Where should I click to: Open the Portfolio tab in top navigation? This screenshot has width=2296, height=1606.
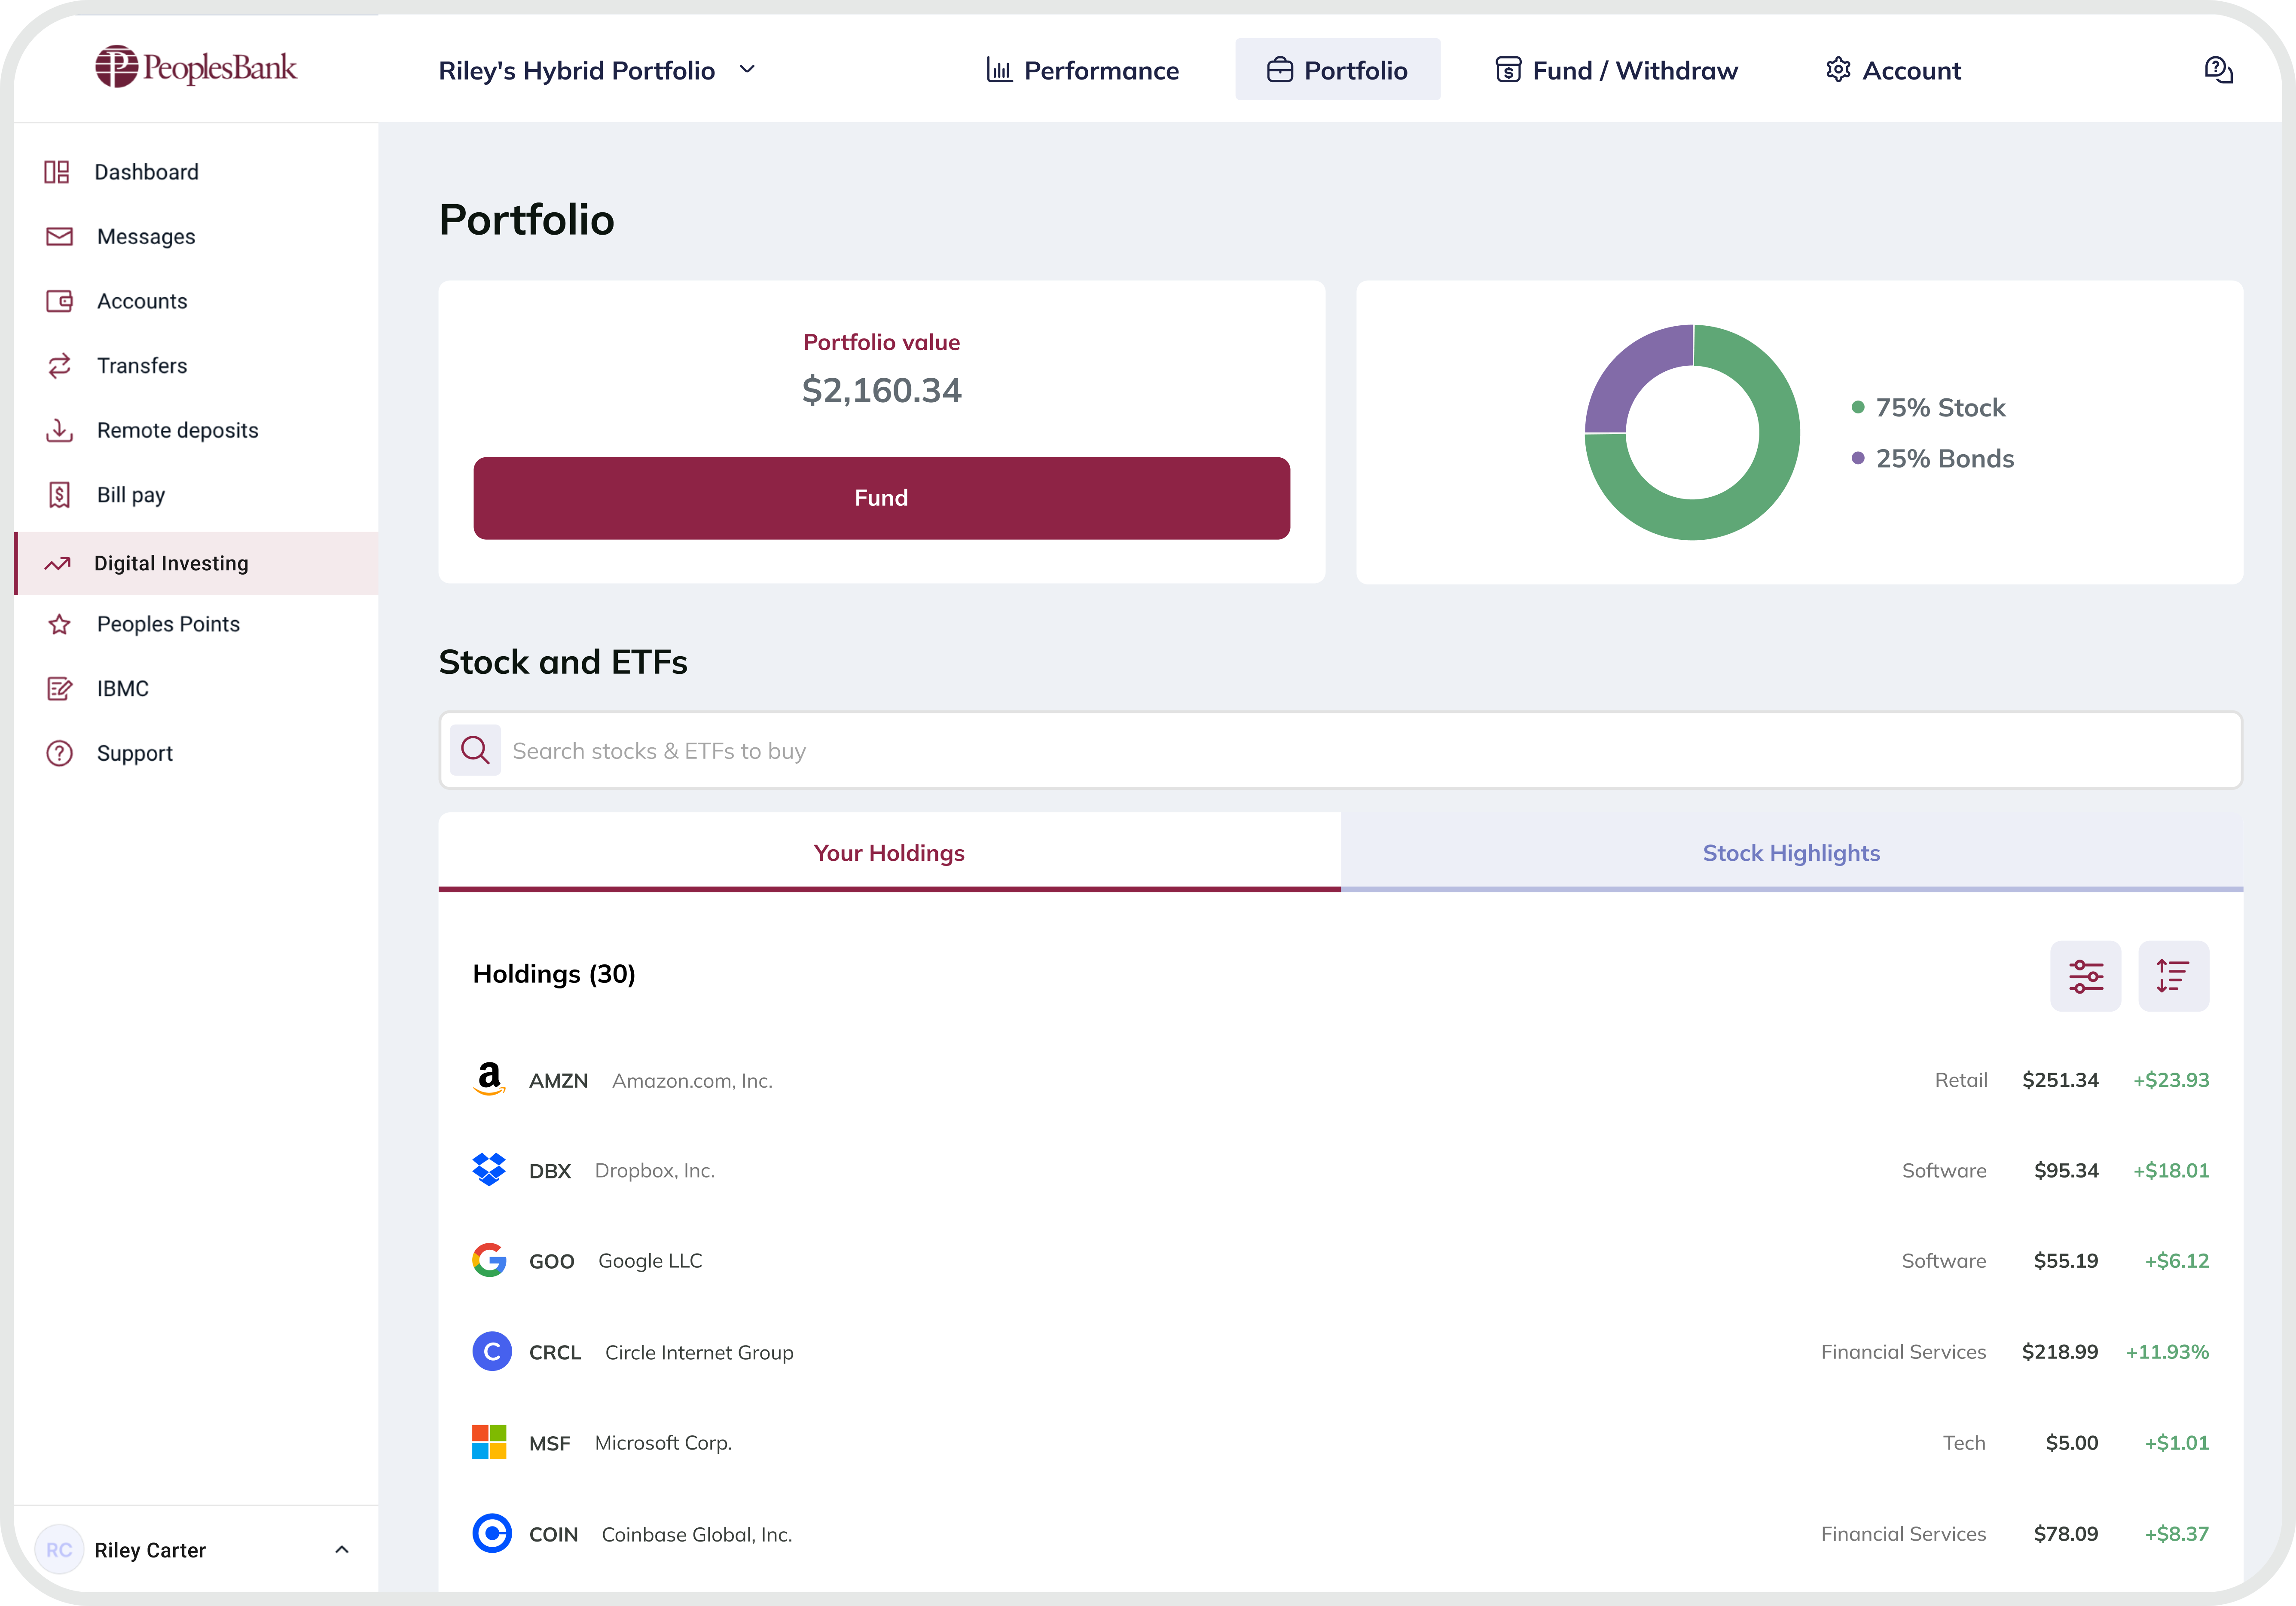tap(1337, 70)
